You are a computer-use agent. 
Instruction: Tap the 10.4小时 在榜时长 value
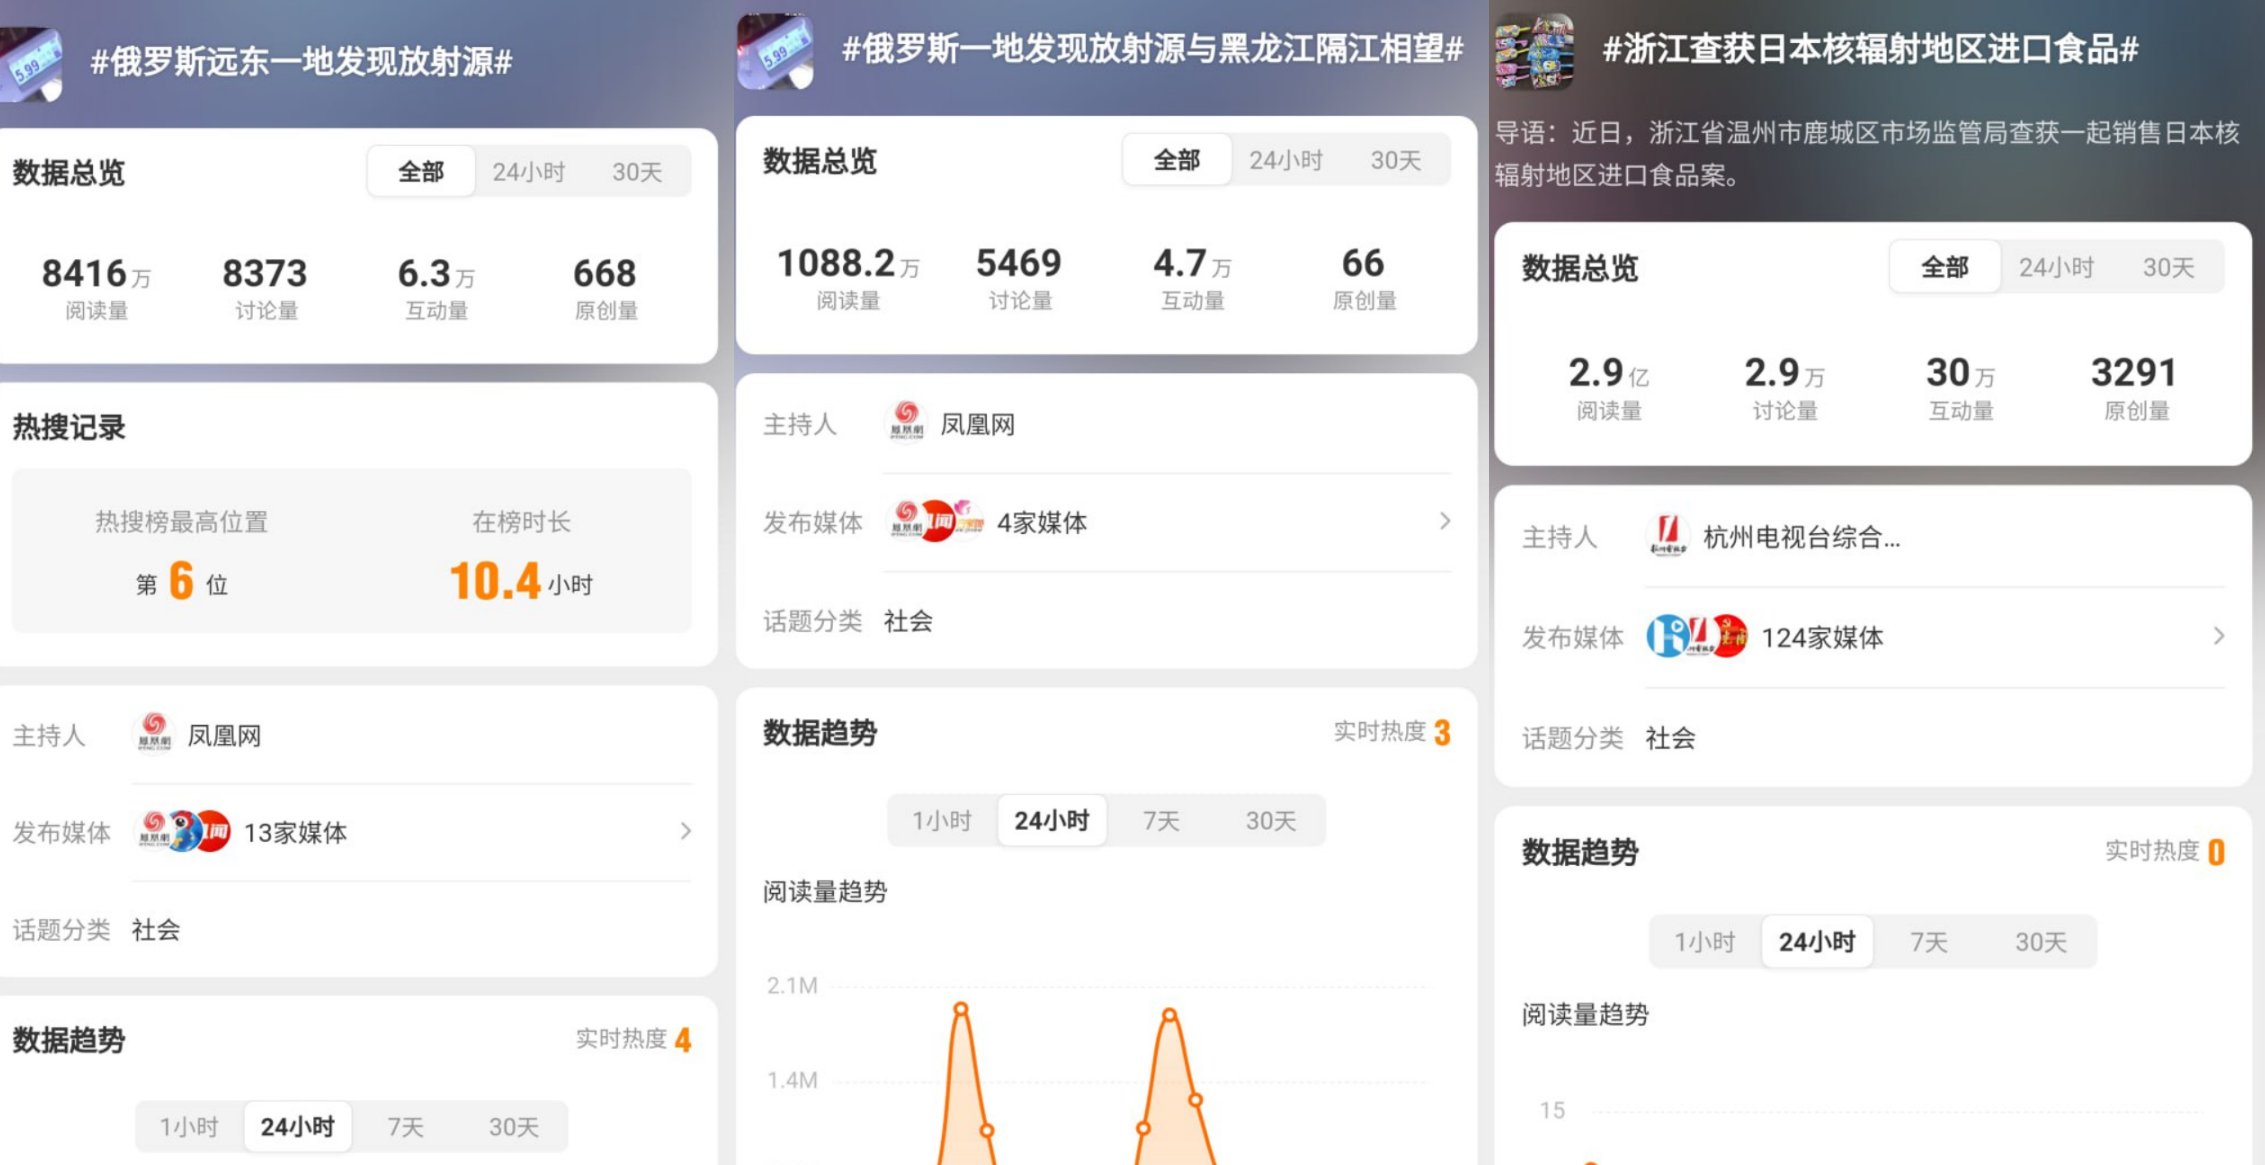coord(521,581)
